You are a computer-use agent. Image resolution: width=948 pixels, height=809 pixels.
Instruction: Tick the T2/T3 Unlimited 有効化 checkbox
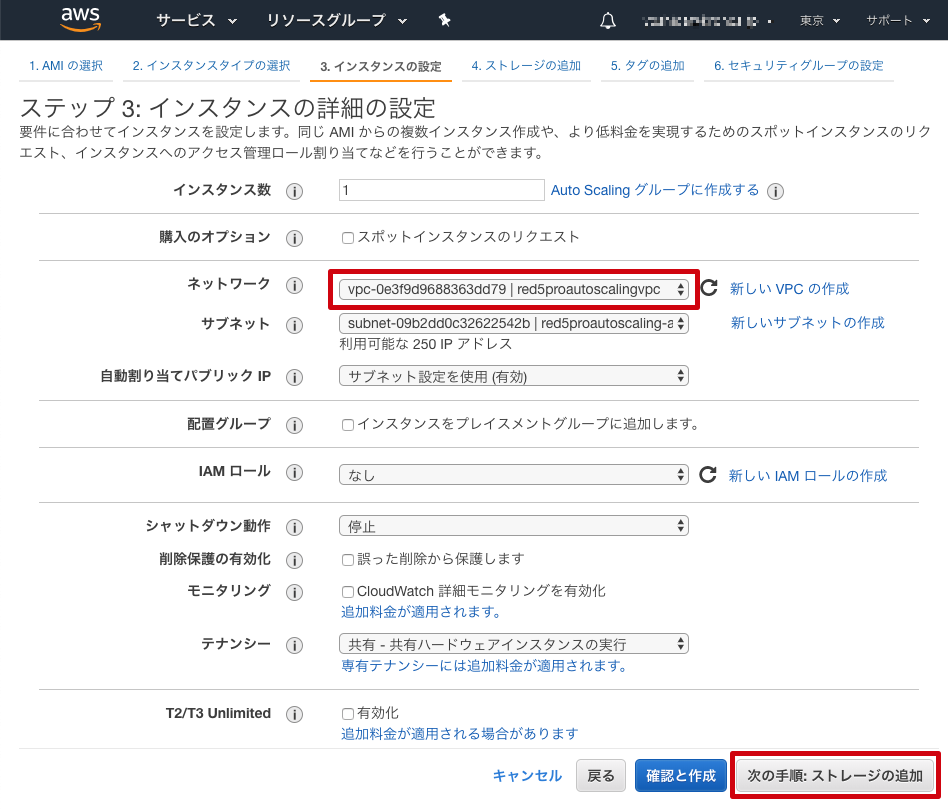click(348, 714)
